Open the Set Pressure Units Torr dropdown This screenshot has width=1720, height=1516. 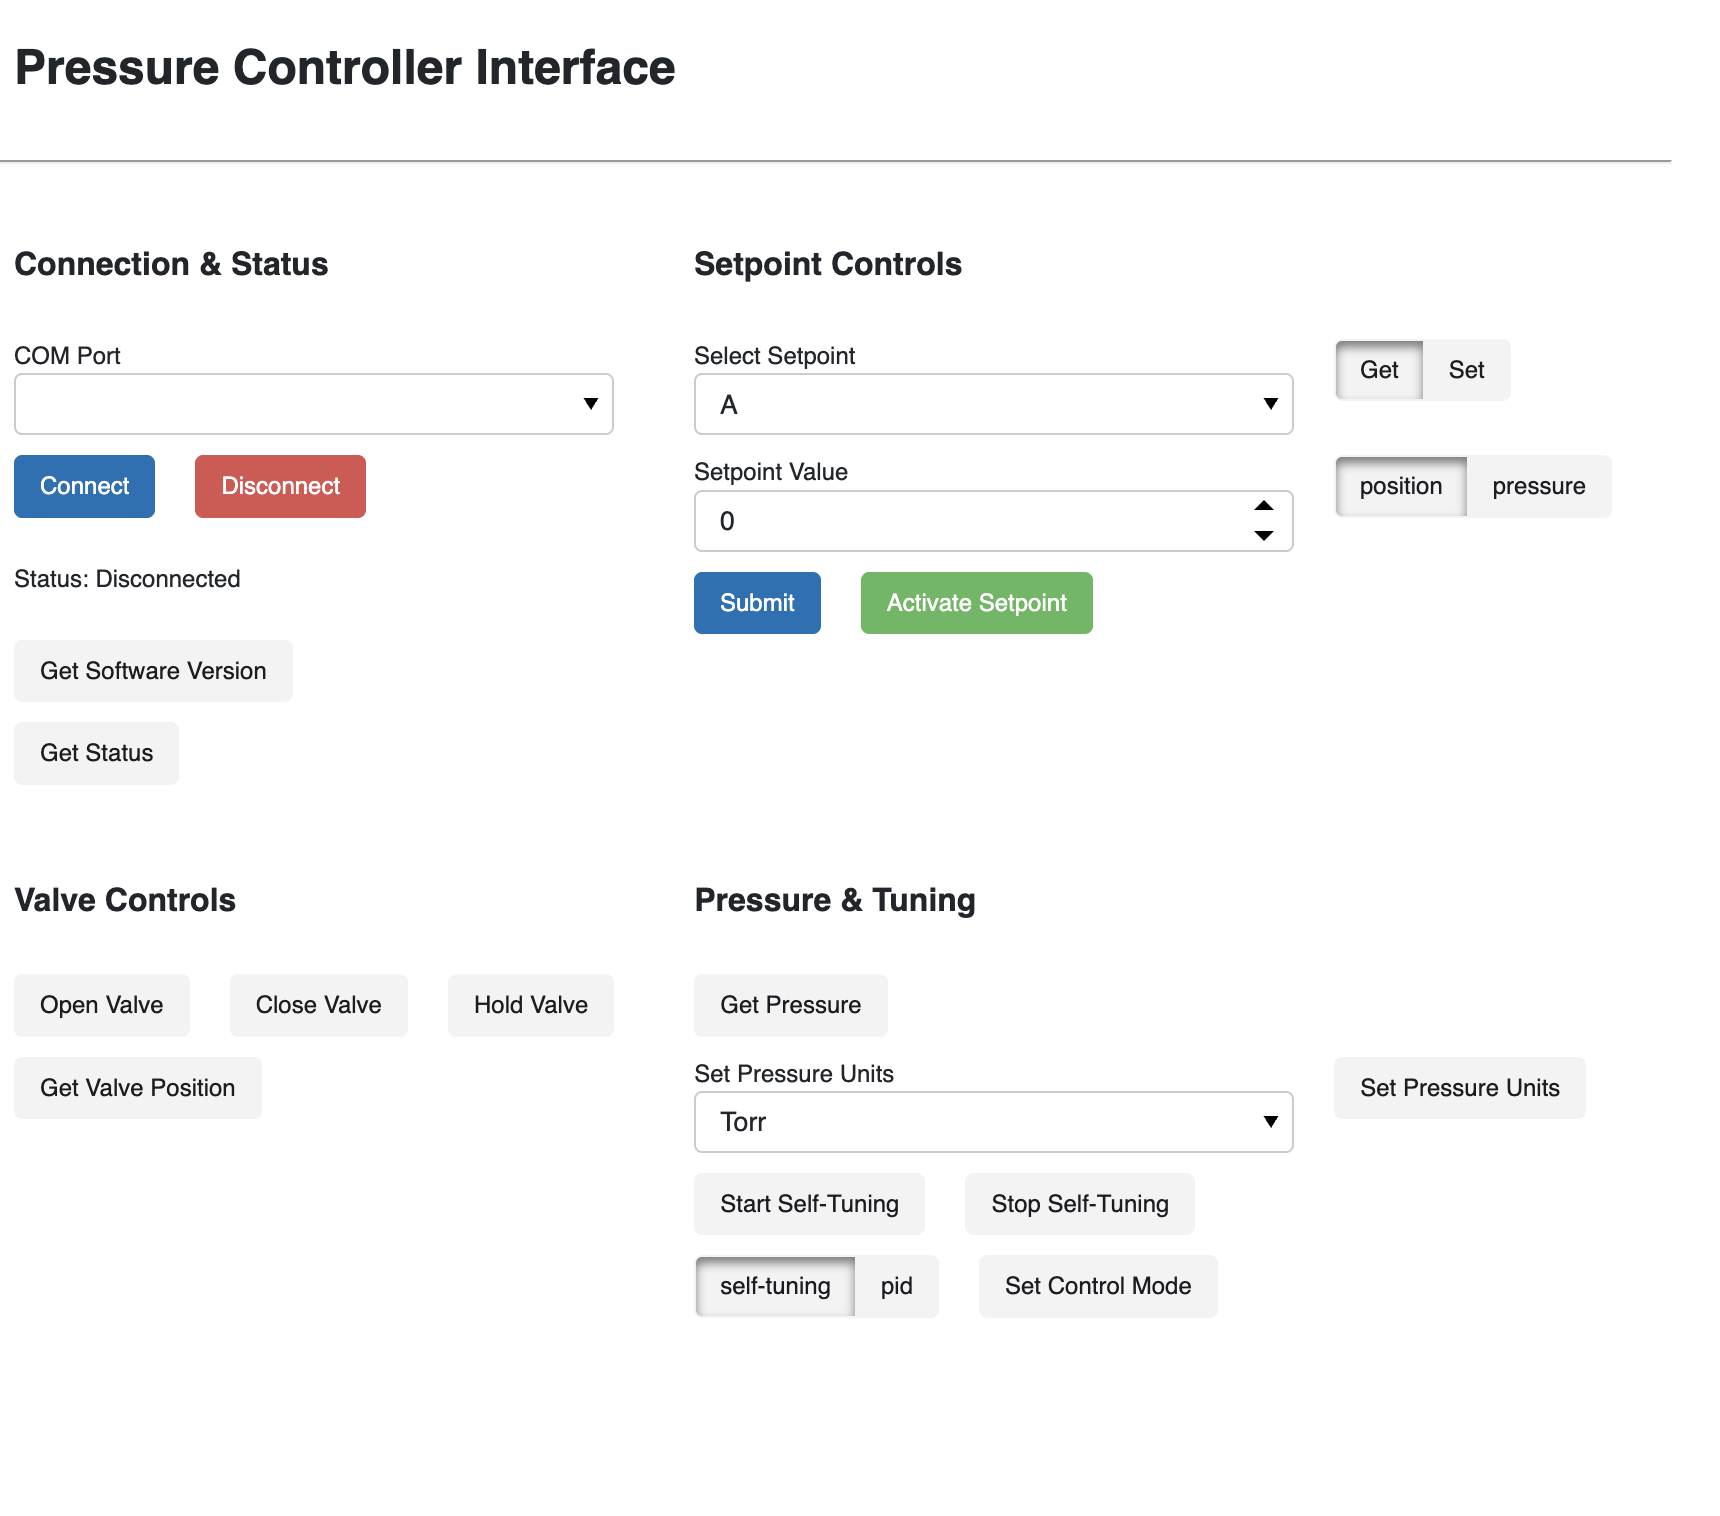[993, 1122]
